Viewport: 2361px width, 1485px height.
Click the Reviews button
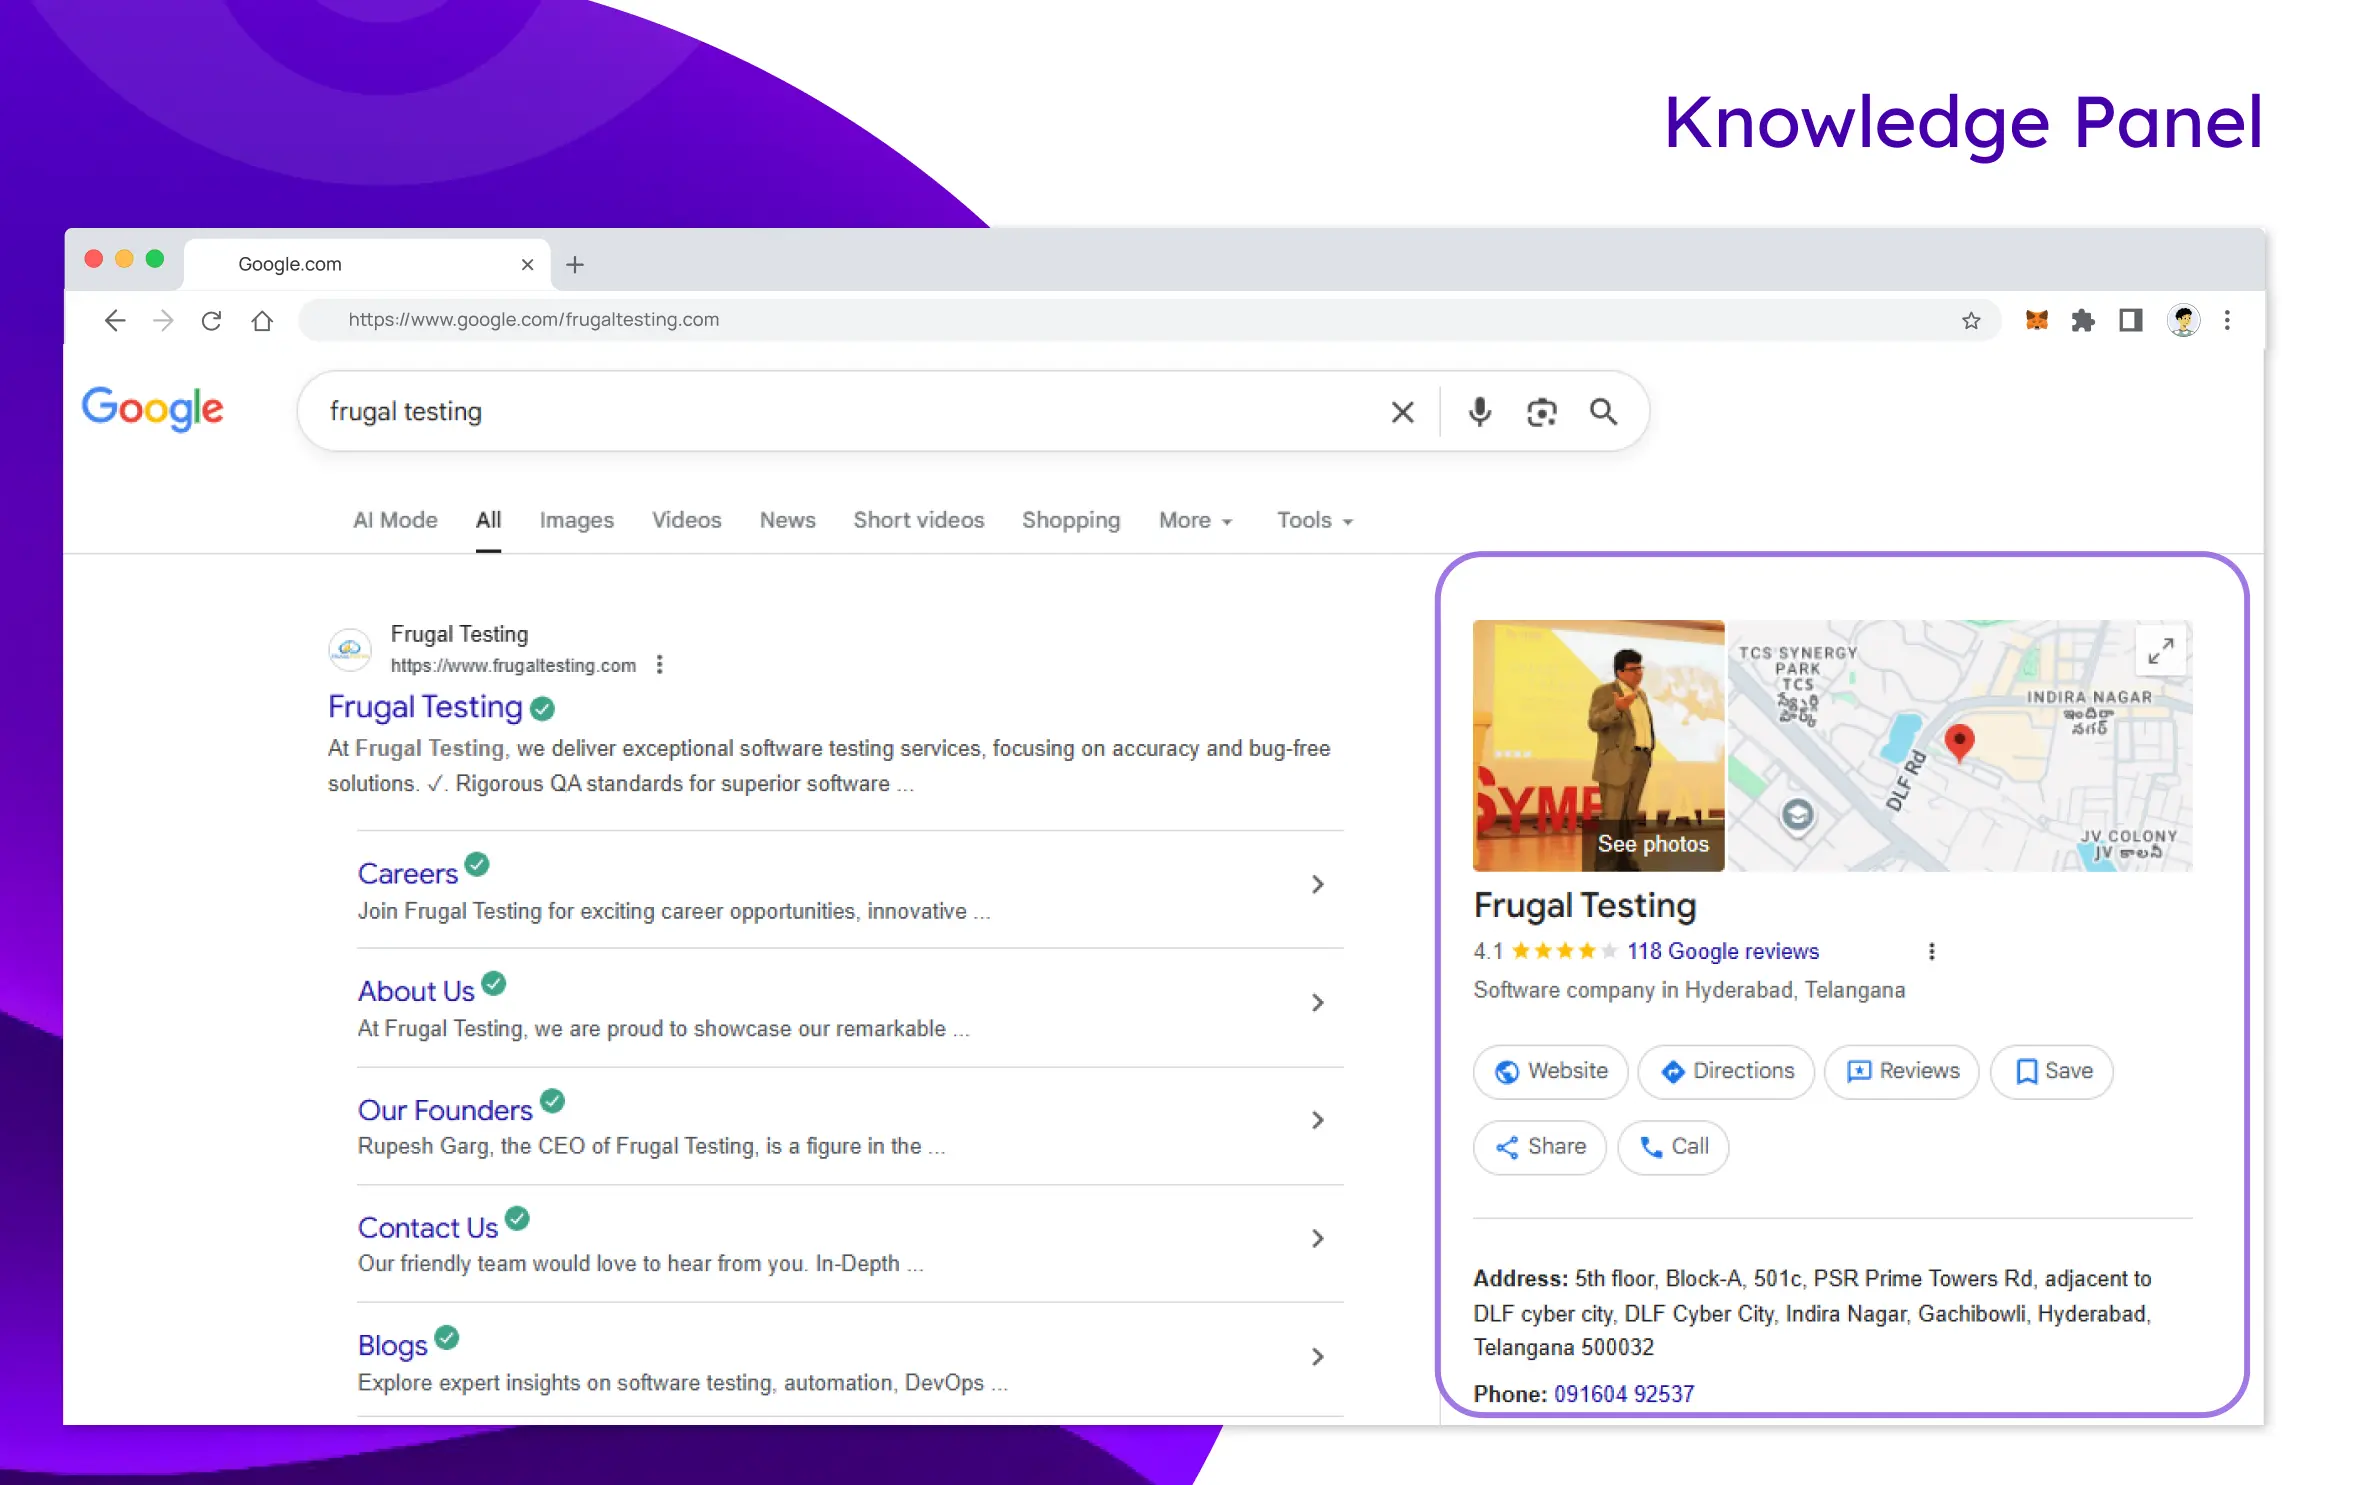coord(1901,1071)
